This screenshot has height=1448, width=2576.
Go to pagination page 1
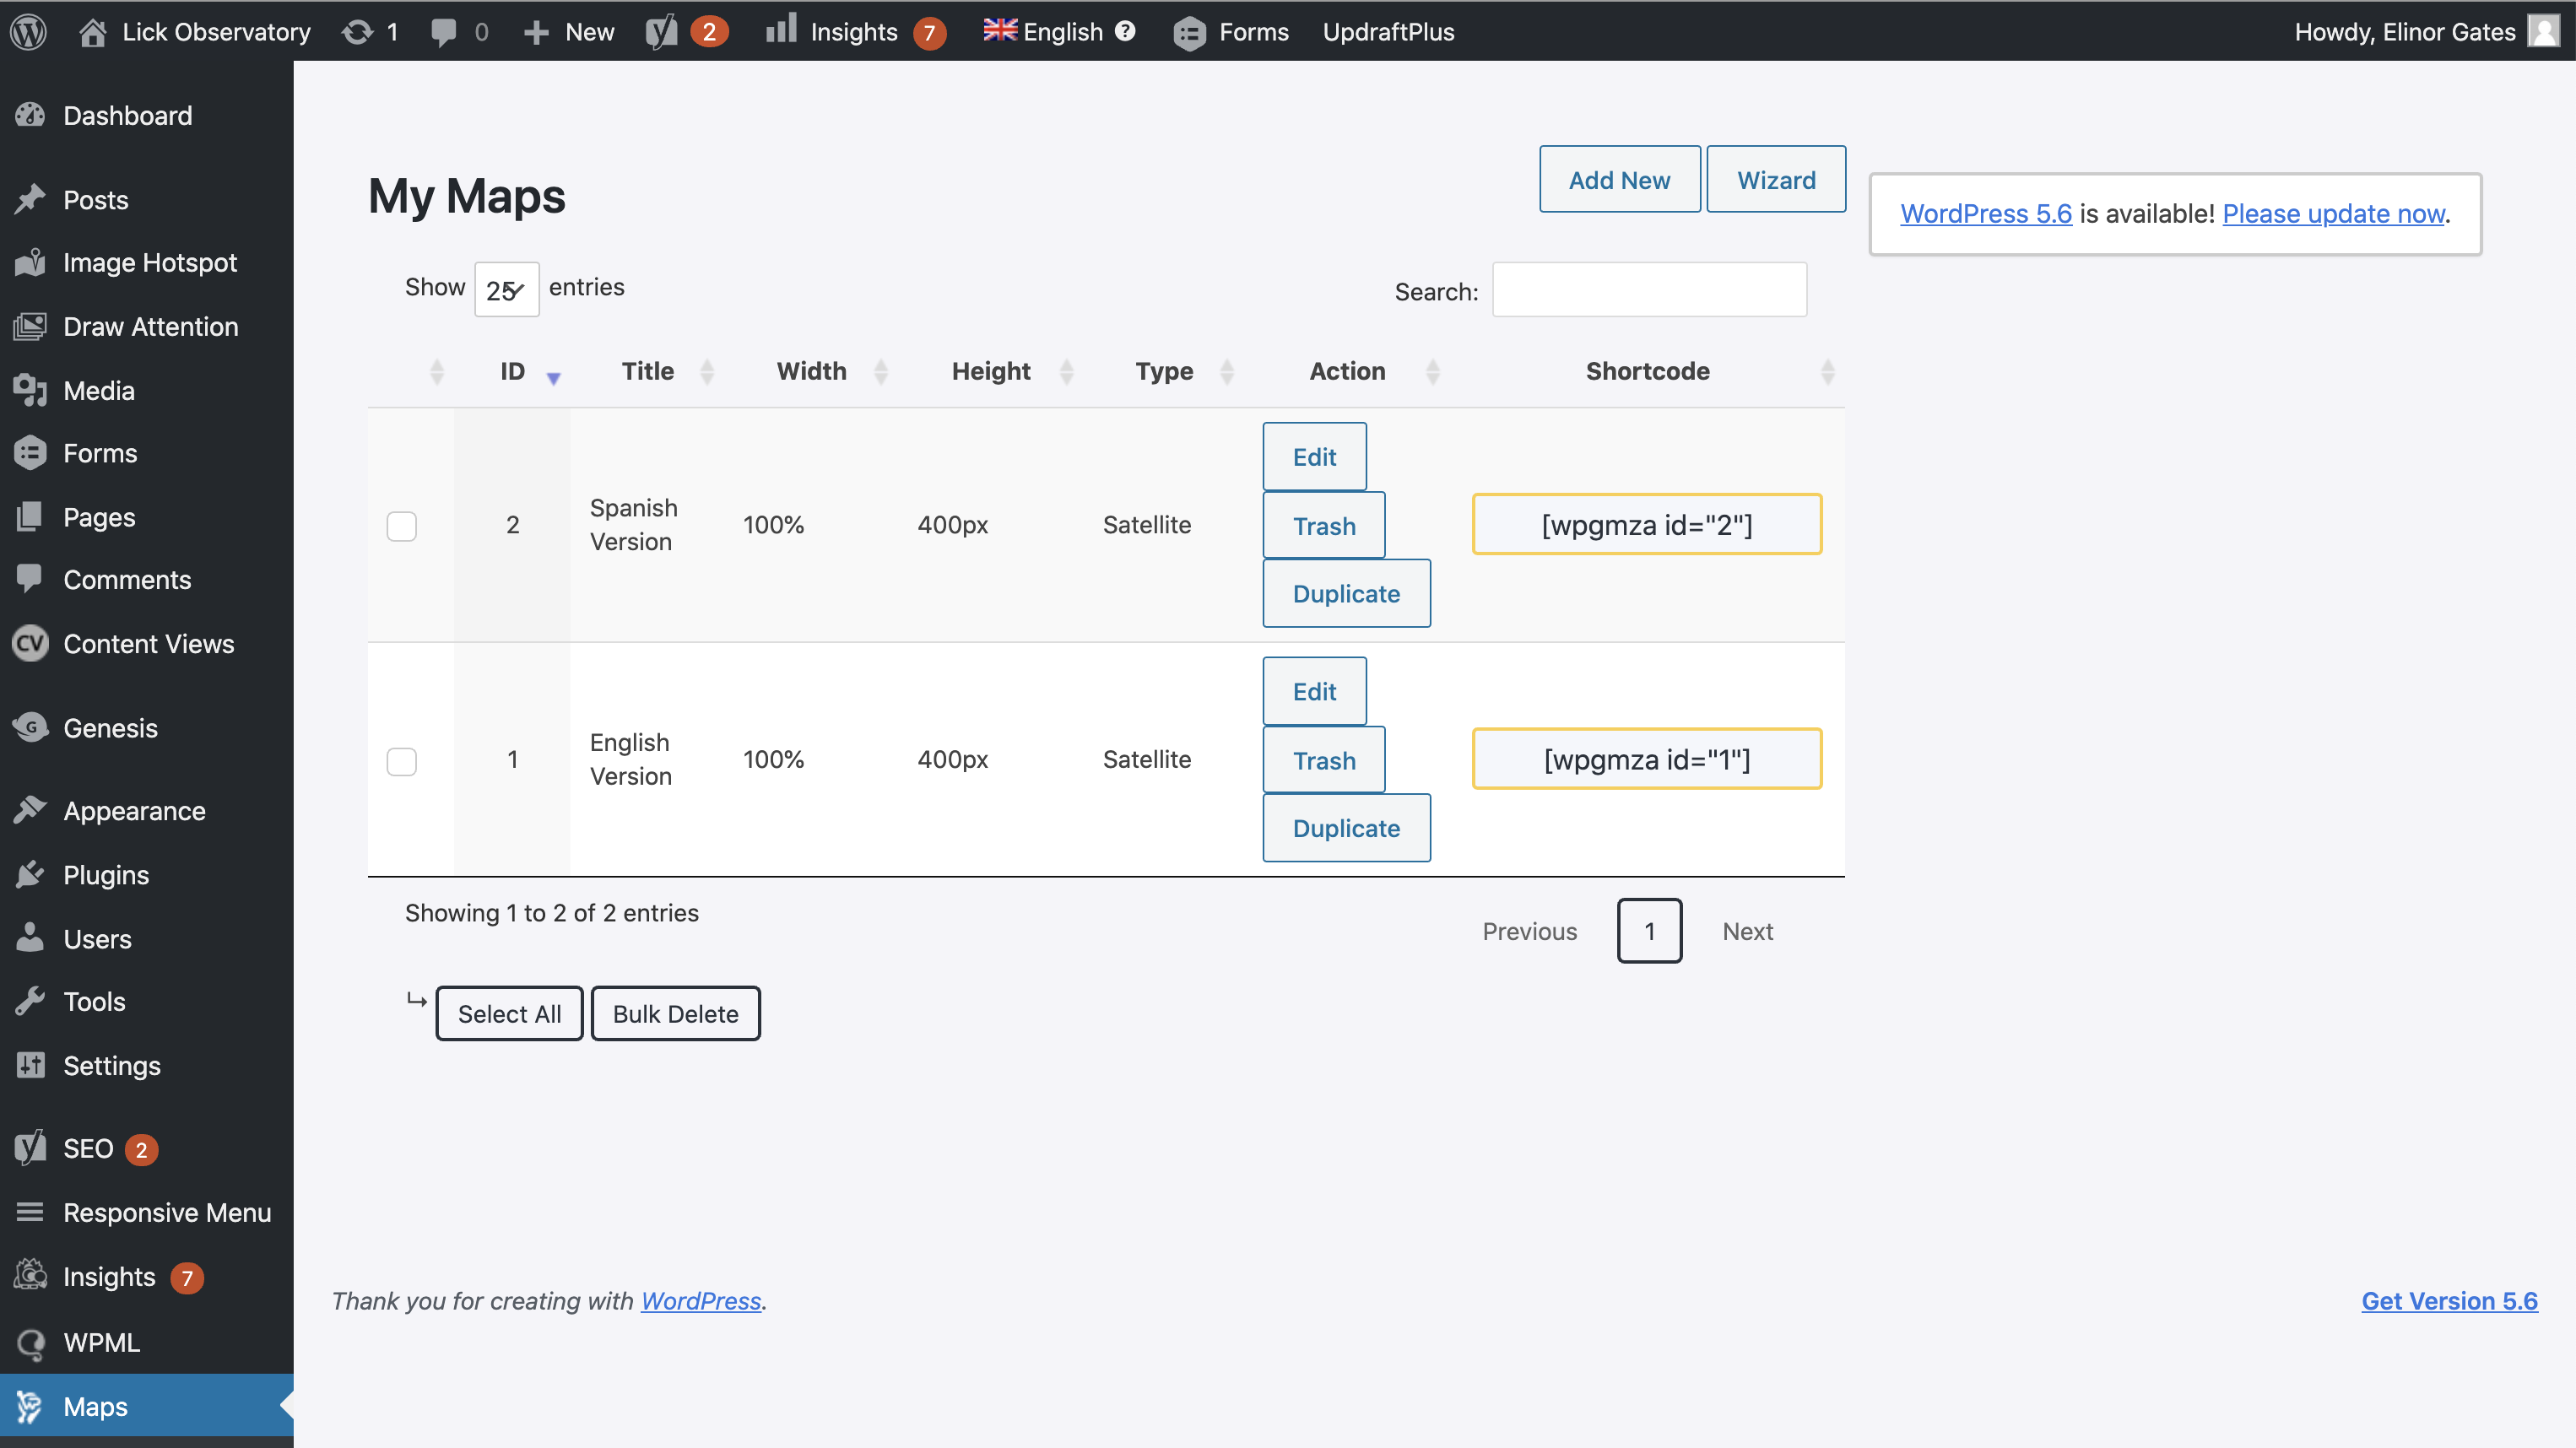[x=1648, y=931]
